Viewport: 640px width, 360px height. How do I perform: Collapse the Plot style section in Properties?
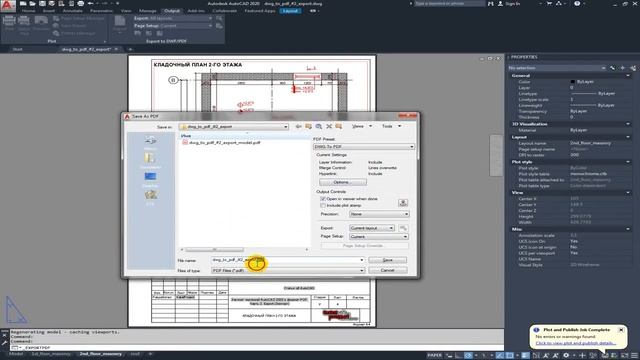[628, 162]
